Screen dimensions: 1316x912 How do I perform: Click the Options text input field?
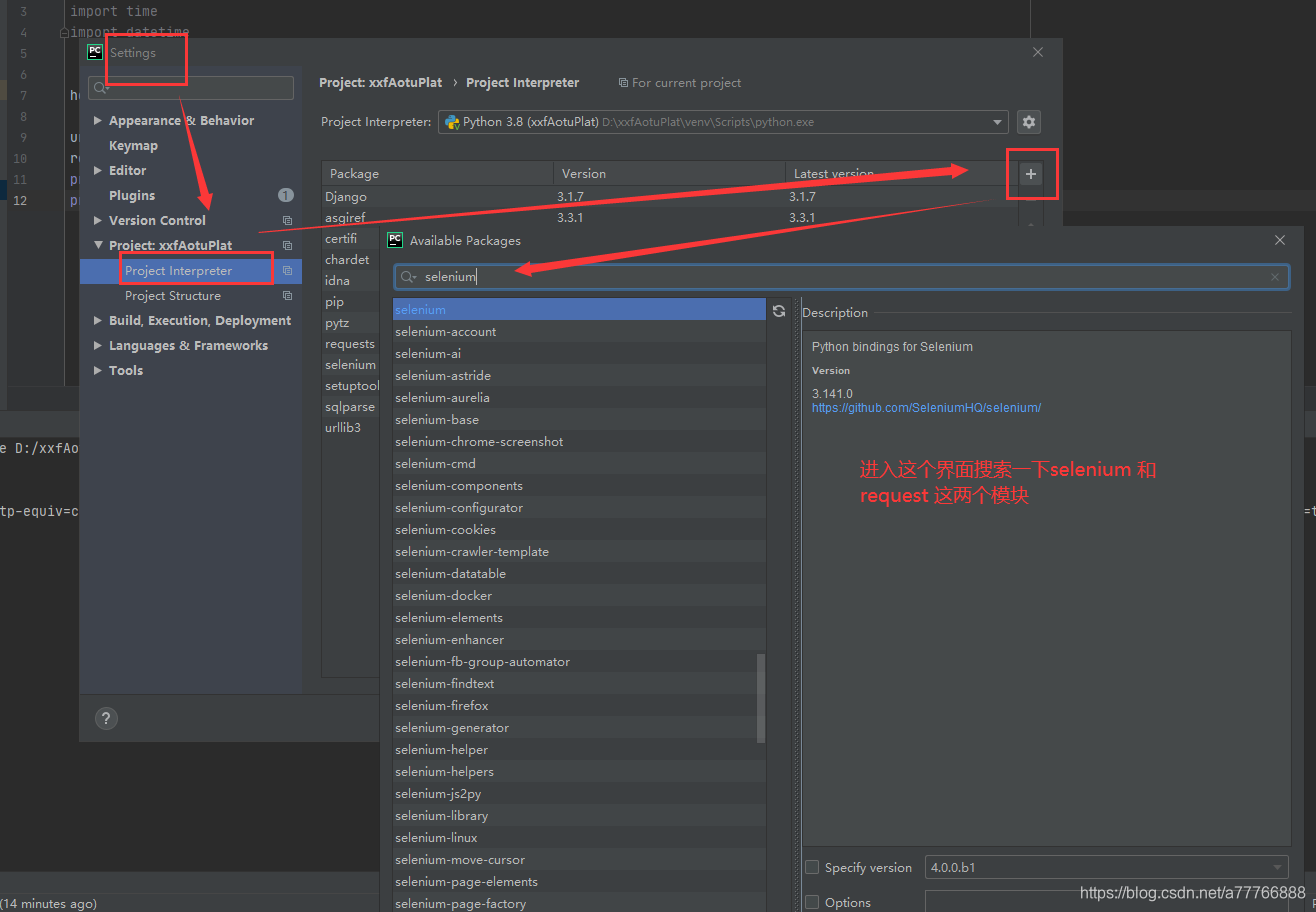(x=1107, y=902)
